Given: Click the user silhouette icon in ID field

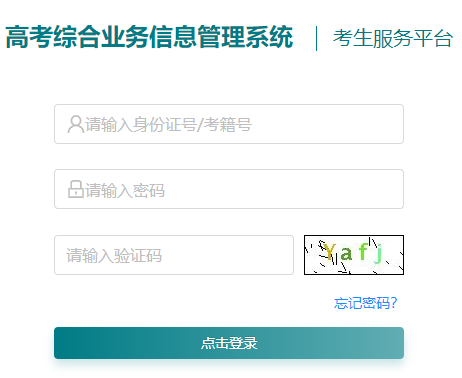Looking at the screenshot, I should (76, 124).
